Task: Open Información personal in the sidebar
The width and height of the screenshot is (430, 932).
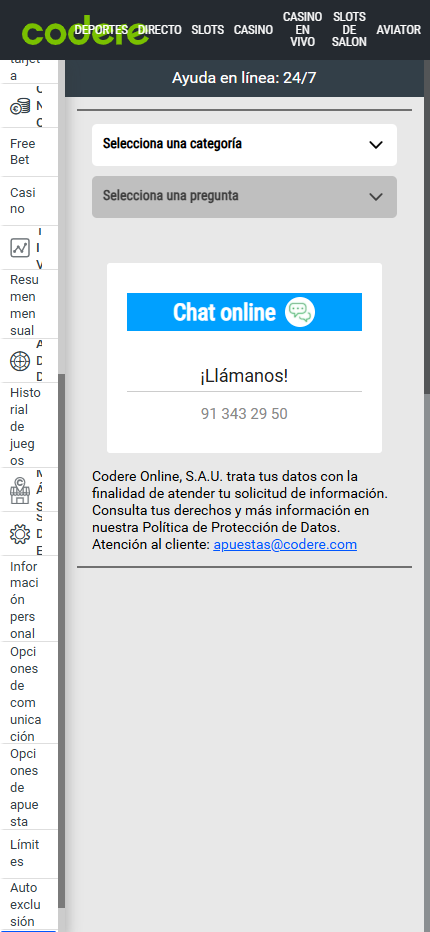Action: point(29,600)
